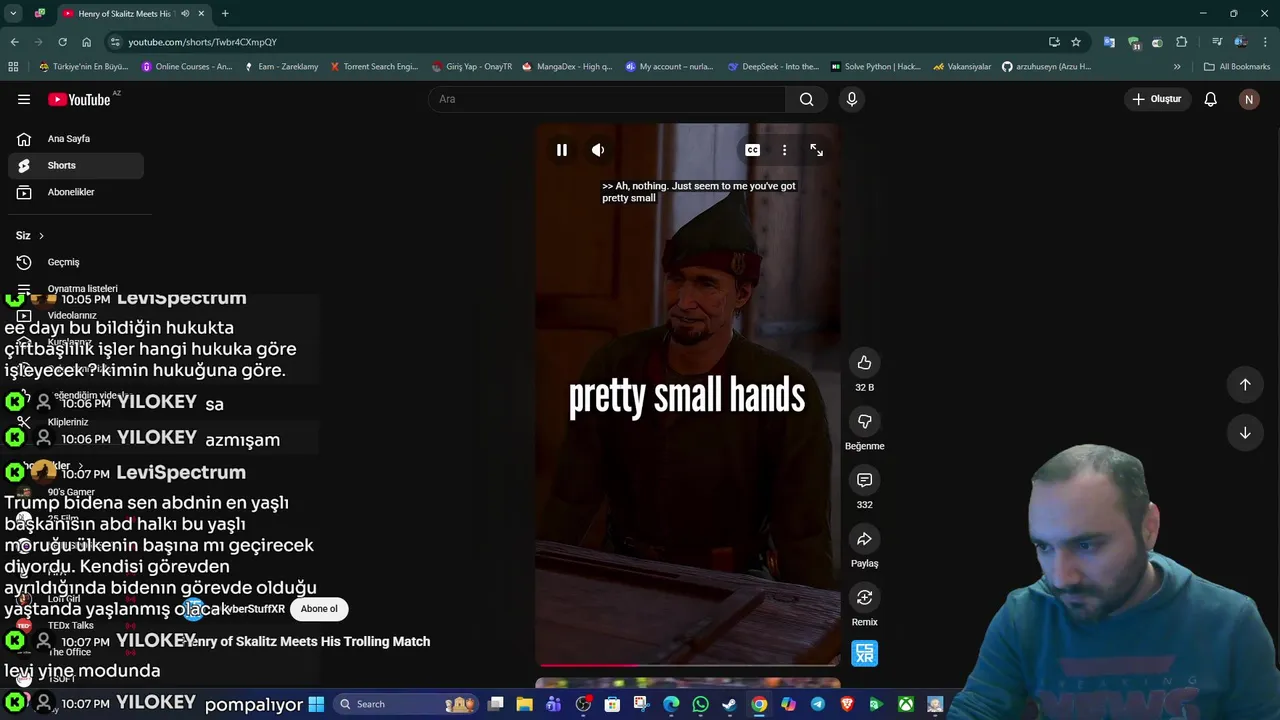Open the Torrent Search Engine bookmark
Image resolution: width=1280 pixels, height=720 pixels.
(374, 67)
